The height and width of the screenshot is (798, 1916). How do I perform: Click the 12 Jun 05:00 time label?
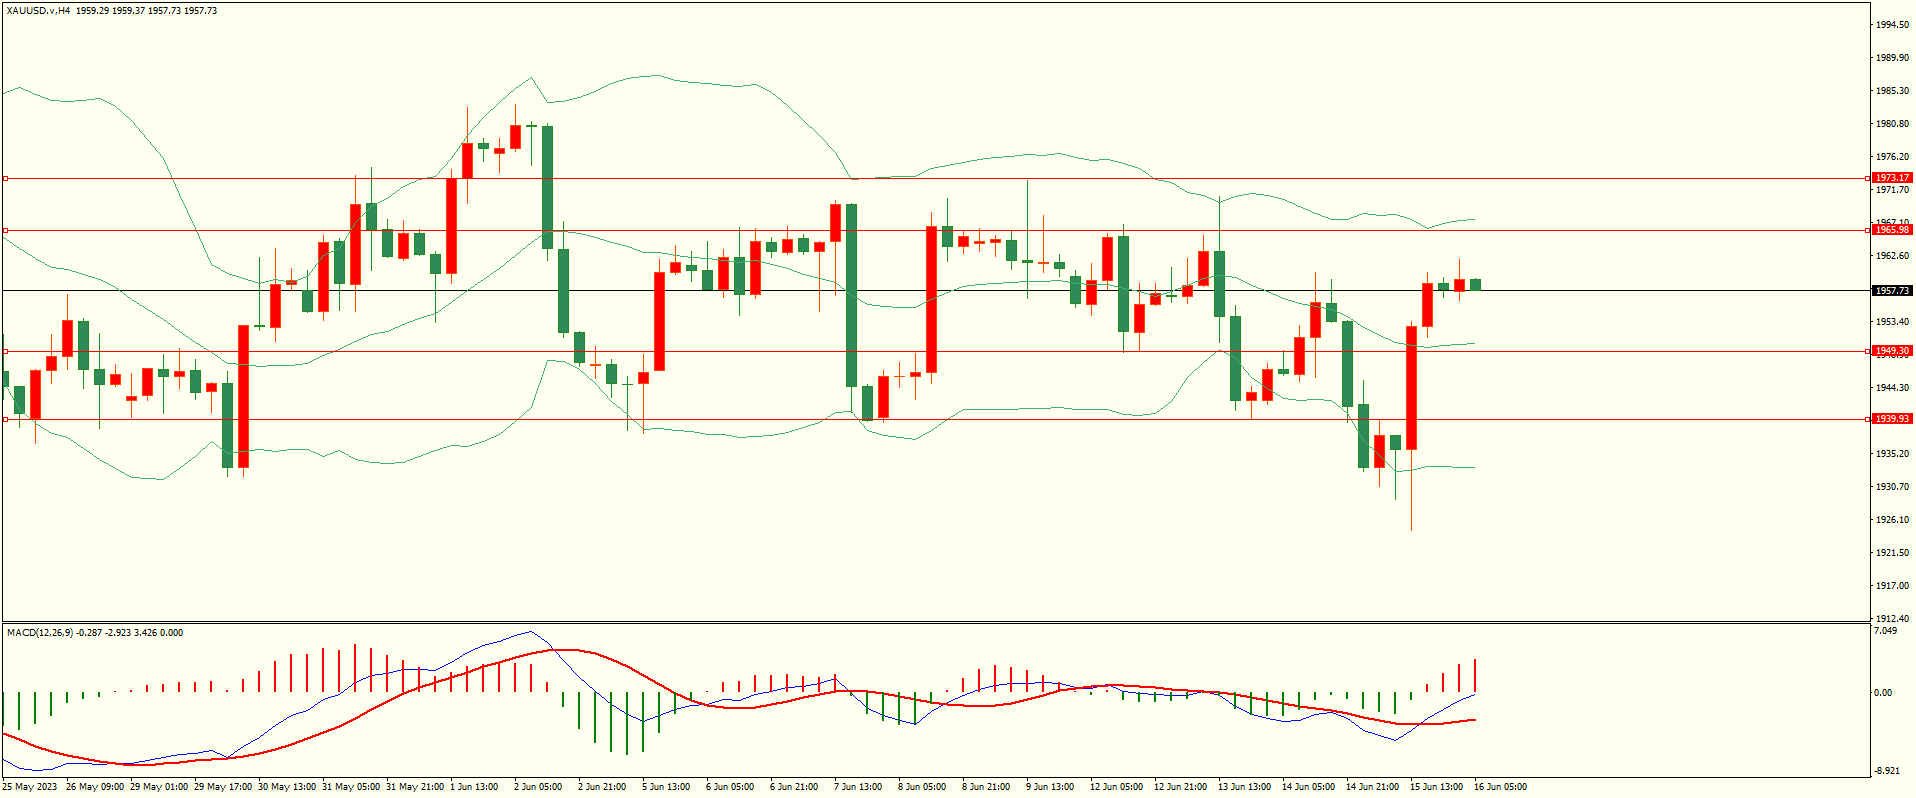pos(1116,787)
